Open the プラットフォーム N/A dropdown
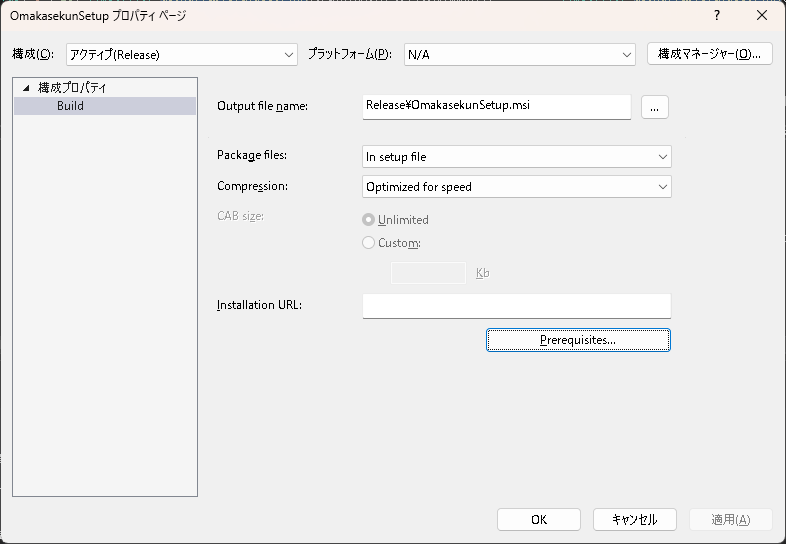This screenshot has height=544, width=786. tap(519, 54)
